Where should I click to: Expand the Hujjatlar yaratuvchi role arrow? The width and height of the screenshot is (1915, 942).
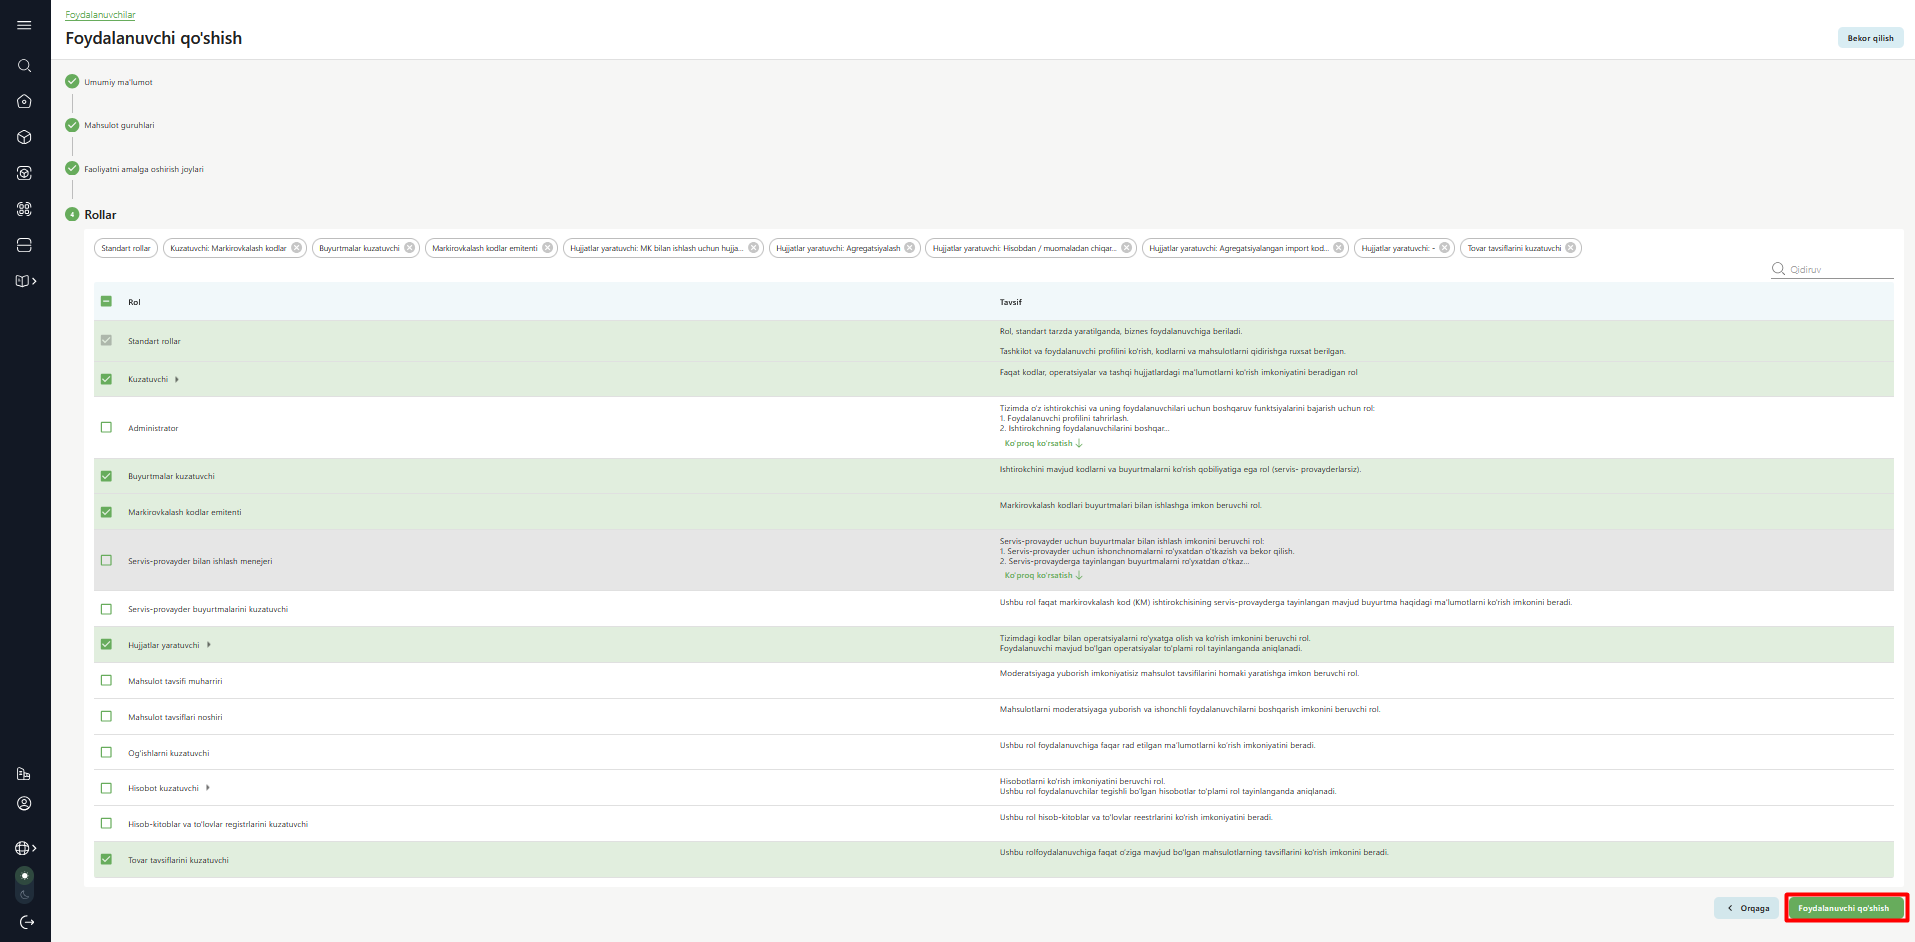click(x=208, y=645)
